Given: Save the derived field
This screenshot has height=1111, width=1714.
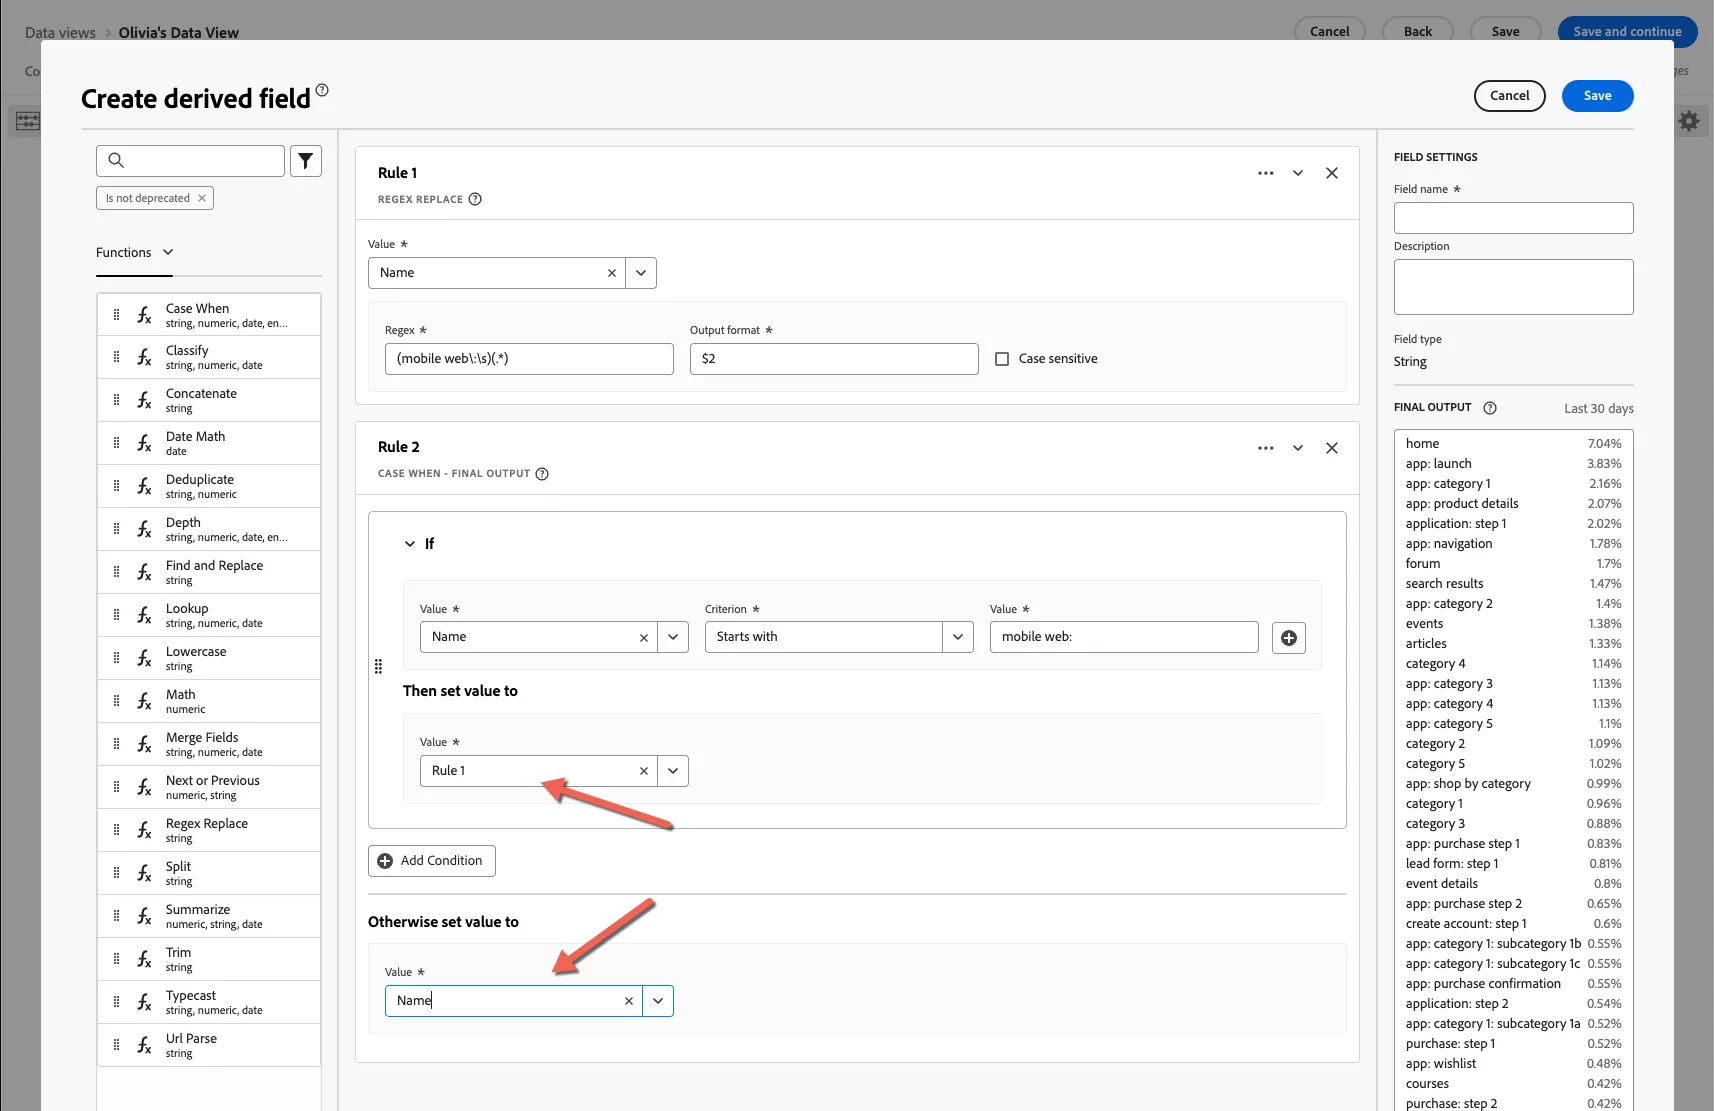Looking at the screenshot, I should (1598, 96).
